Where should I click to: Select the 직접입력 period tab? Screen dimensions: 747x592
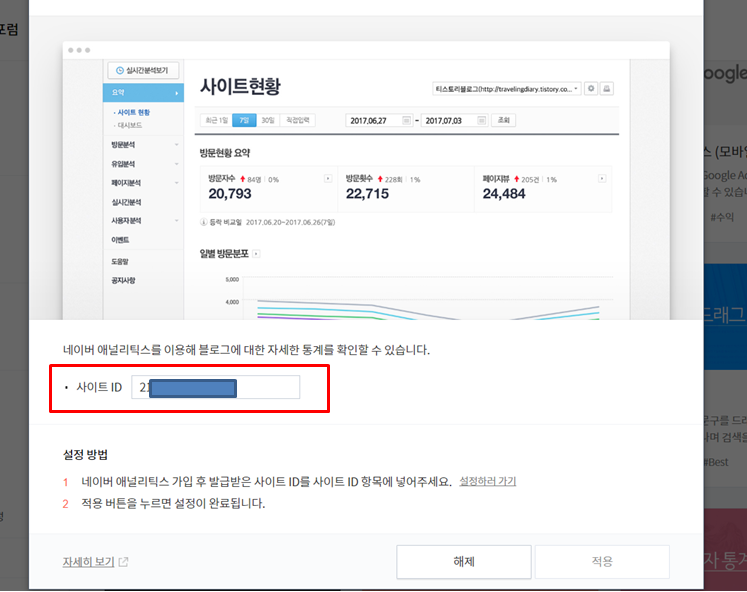(297, 120)
